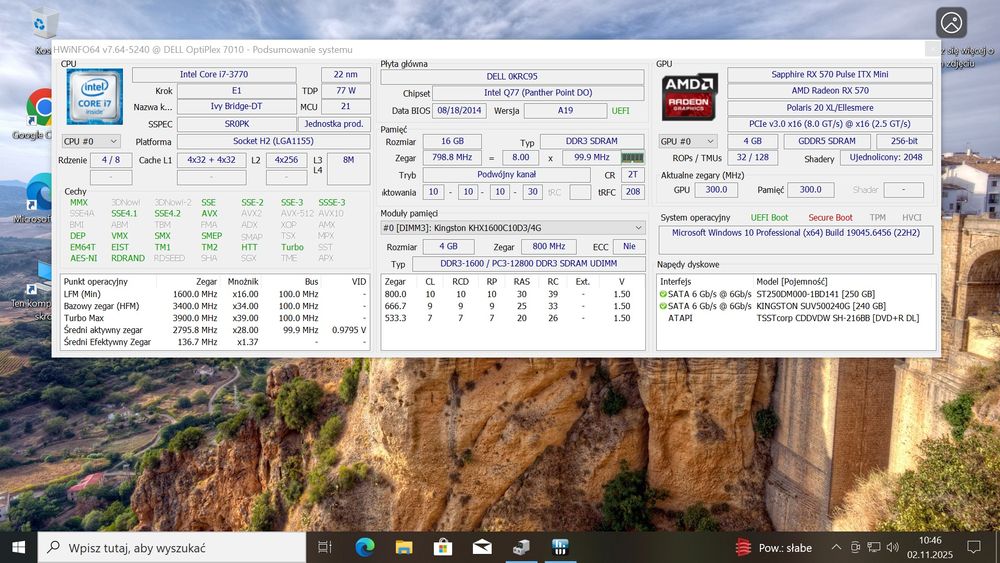This screenshot has height=563, width=1000.
Task: Expand the GPU #0 selector dropdown
Action: coord(688,141)
